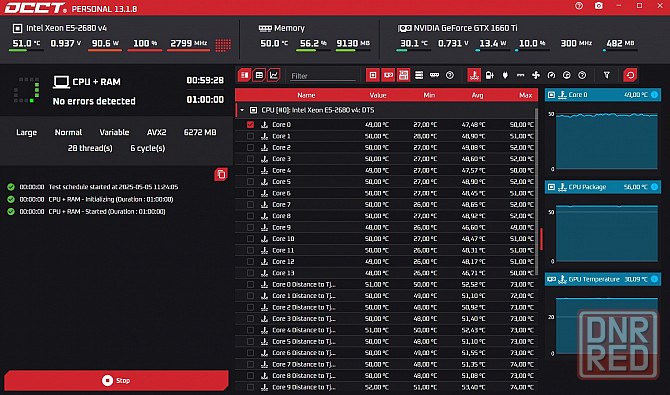Click the Core 0 temperature graph area
Screen dimensions: 670x395
[x=606, y=141]
